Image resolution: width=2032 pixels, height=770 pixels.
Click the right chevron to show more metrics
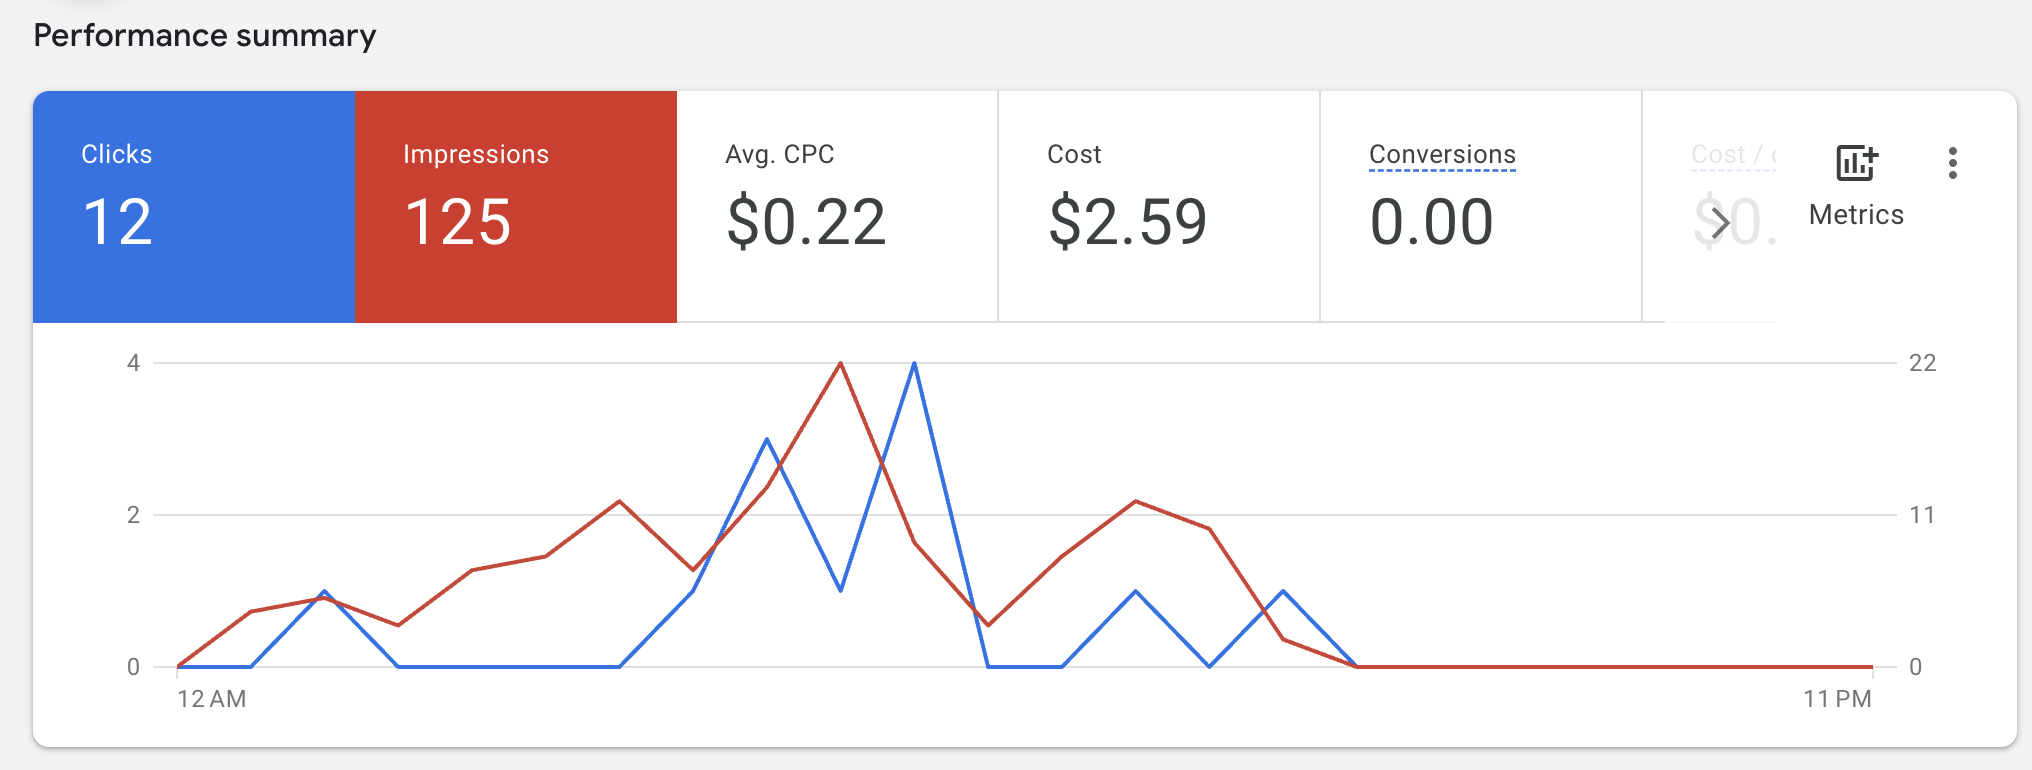tap(1720, 222)
